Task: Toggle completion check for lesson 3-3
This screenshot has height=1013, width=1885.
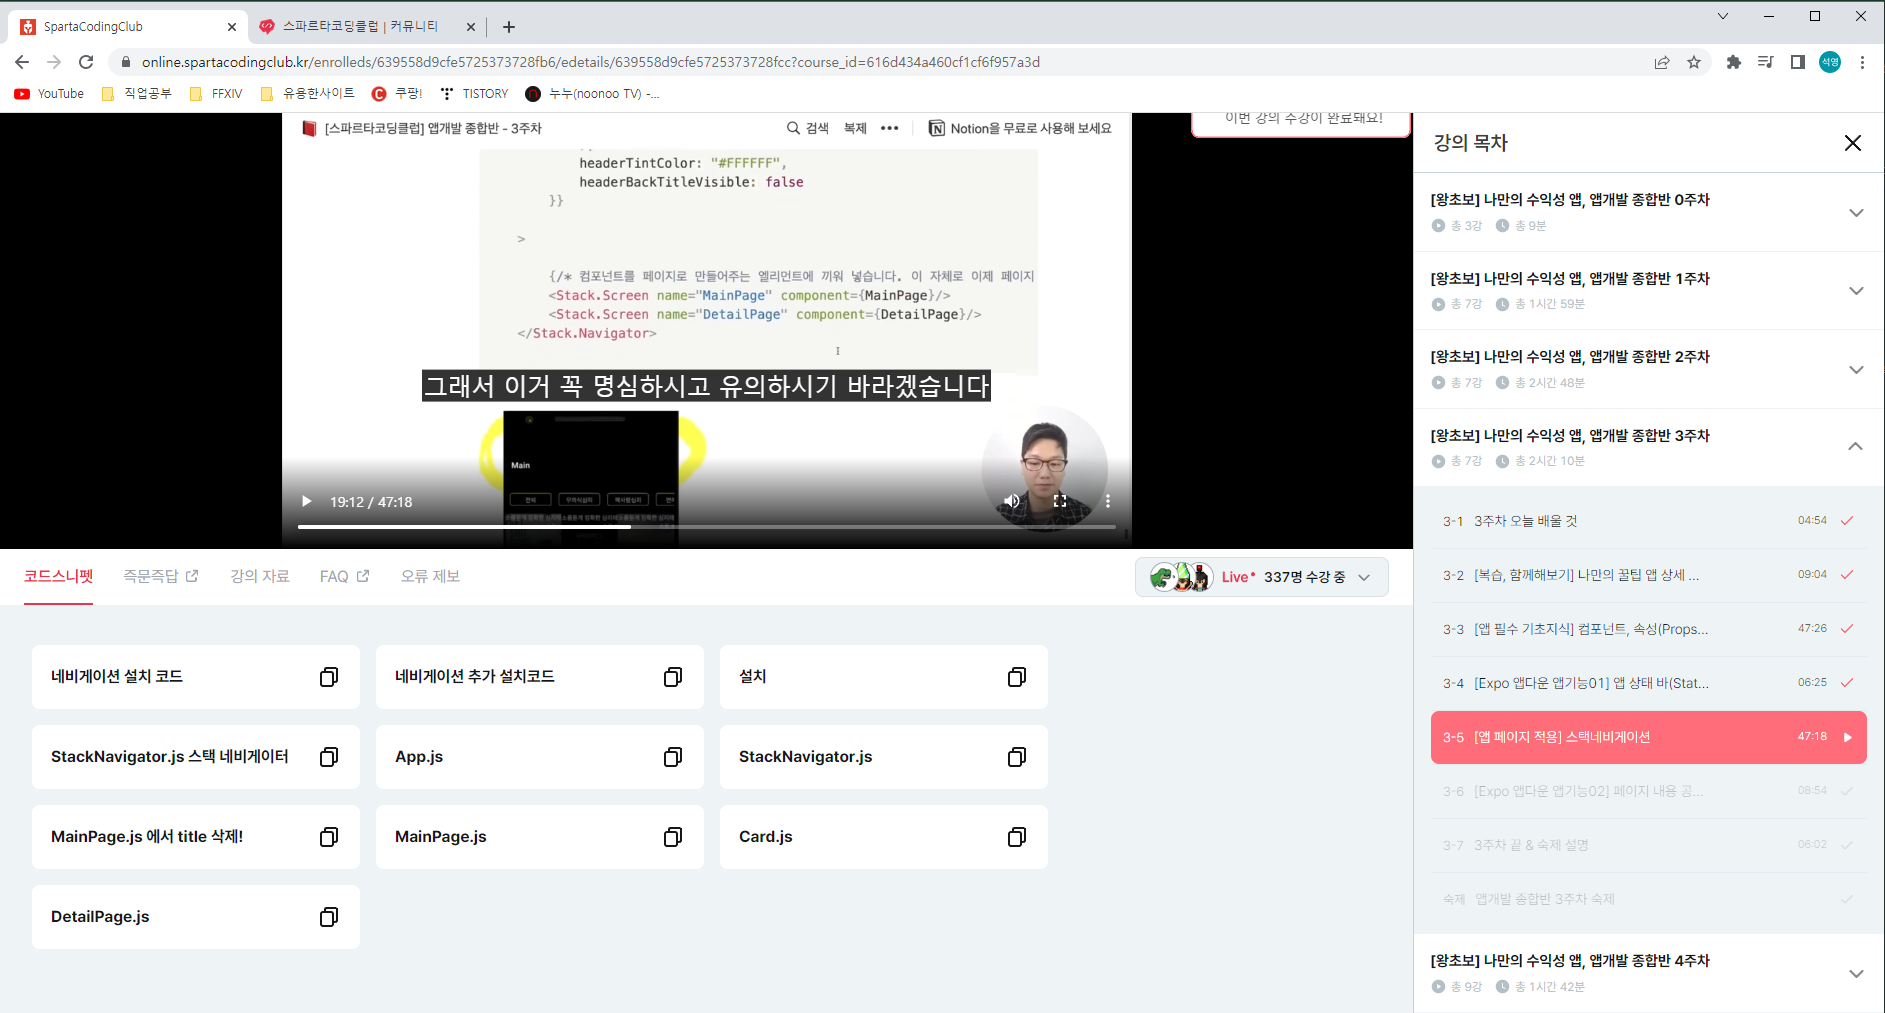Action: pos(1847,629)
